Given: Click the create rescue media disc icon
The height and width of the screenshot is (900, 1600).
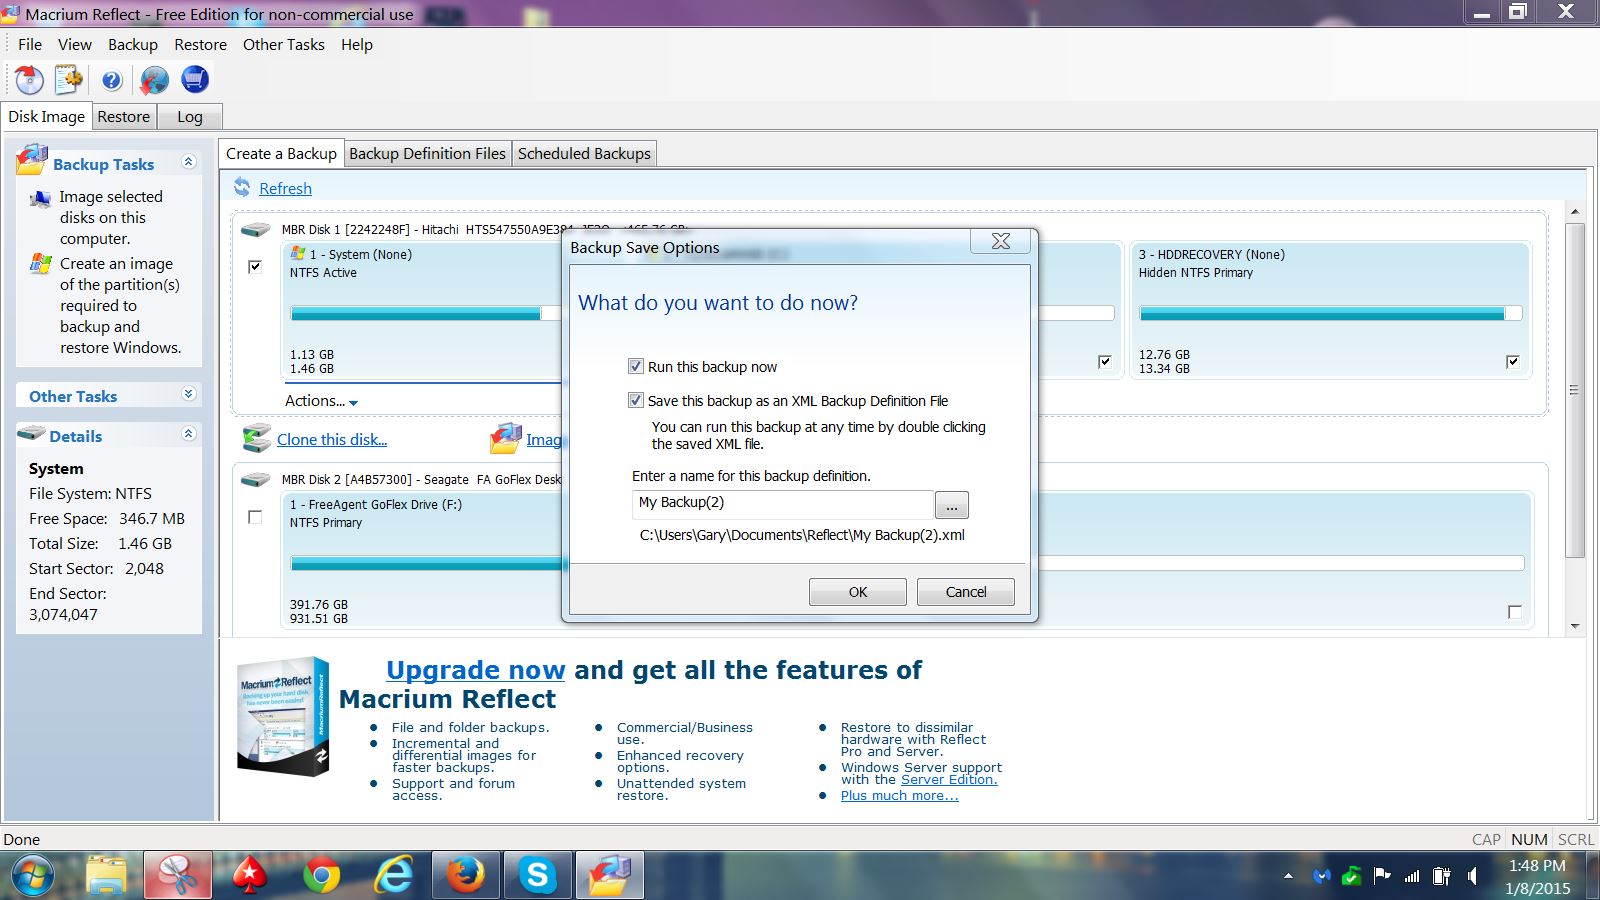Looking at the screenshot, I should (x=29, y=79).
